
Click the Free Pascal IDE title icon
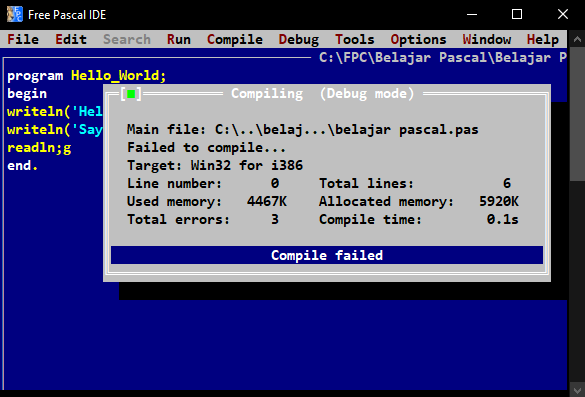click(15, 14)
